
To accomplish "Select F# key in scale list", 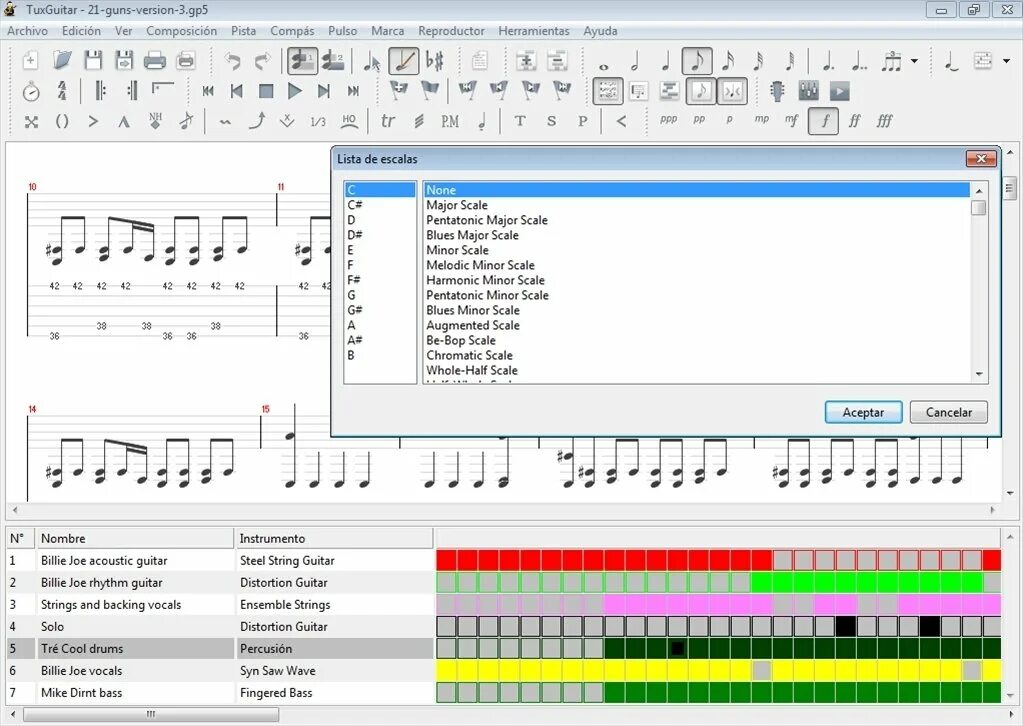I will tap(380, 280).
